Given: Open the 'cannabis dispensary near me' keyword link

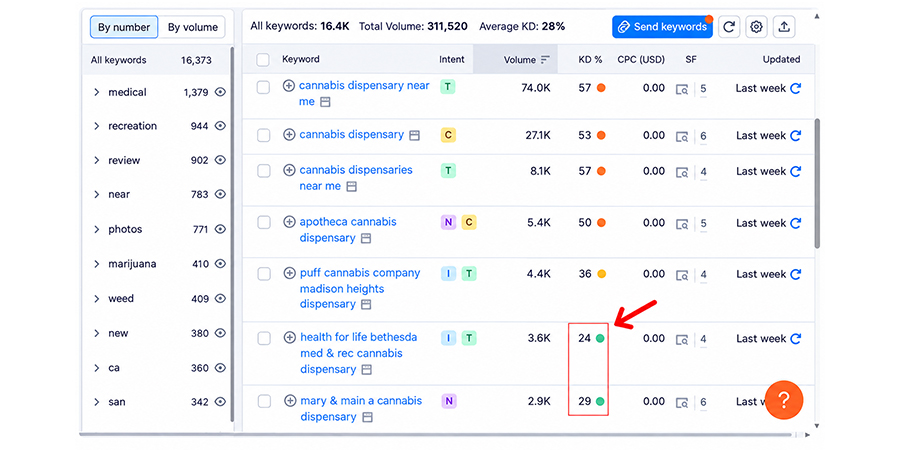Looking at the screenshot, I should point(364,93).
